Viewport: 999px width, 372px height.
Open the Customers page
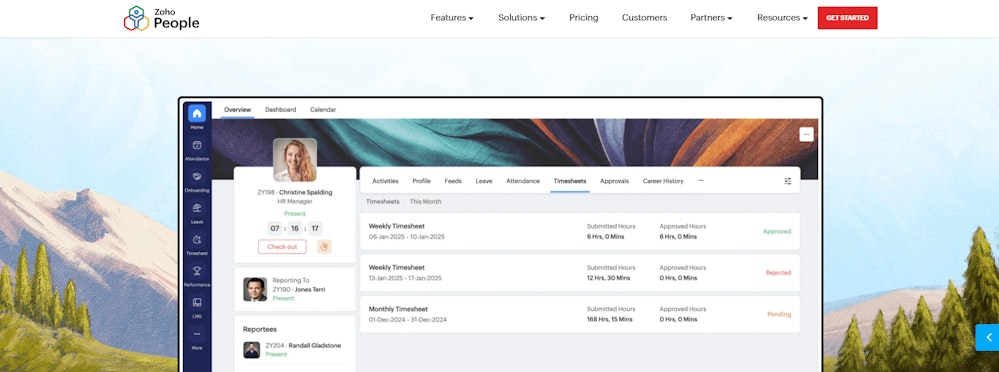coord(644,18)
